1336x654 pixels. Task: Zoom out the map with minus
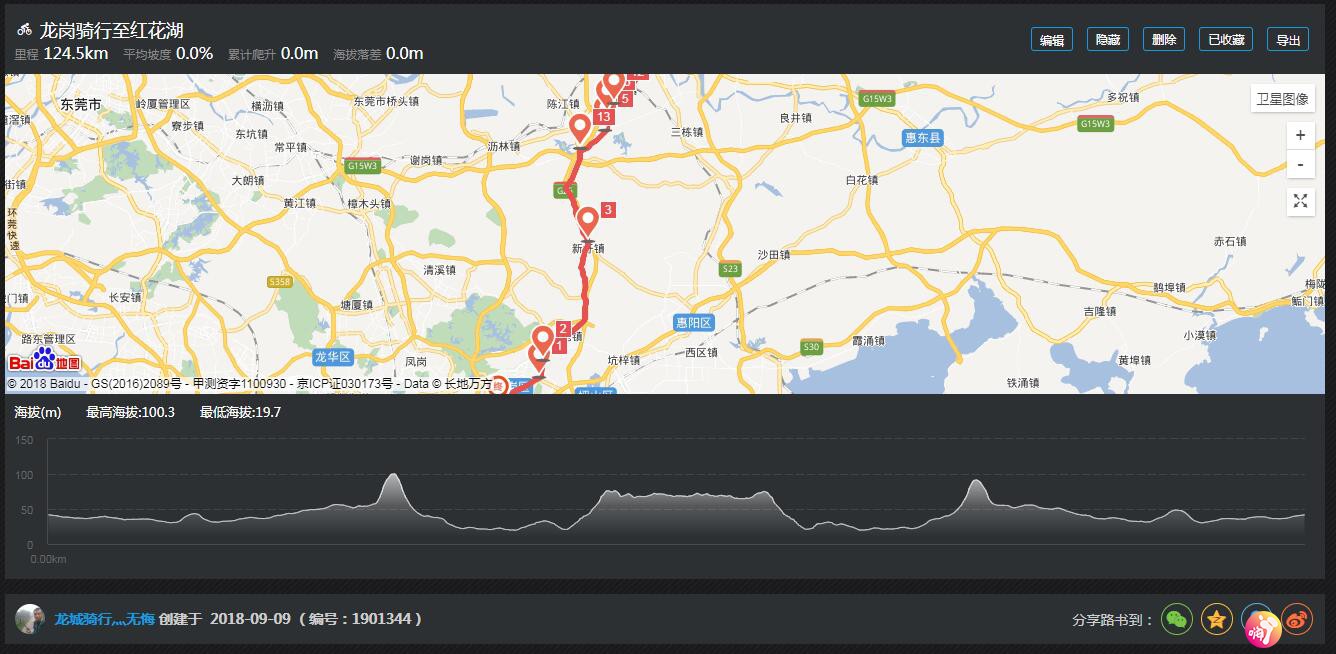pyautogui.click(x=1300, y=164)
